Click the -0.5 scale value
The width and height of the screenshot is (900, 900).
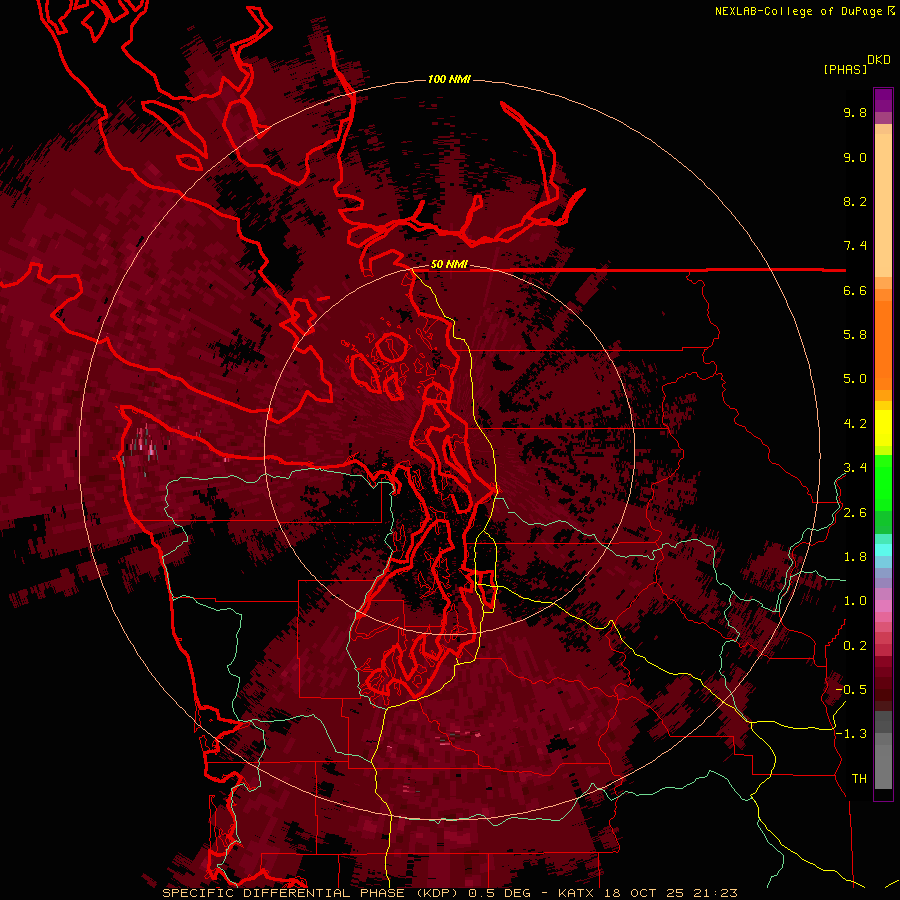[851, 690]
